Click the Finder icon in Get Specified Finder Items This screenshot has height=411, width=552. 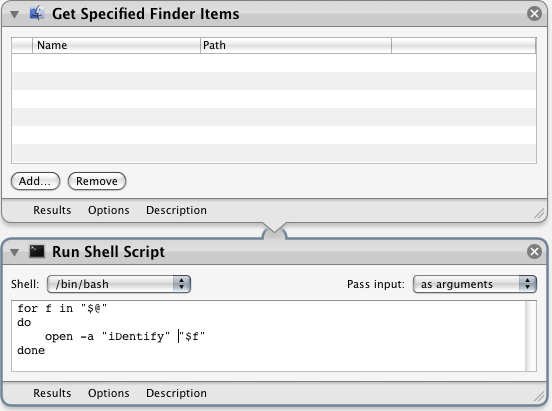37,13
